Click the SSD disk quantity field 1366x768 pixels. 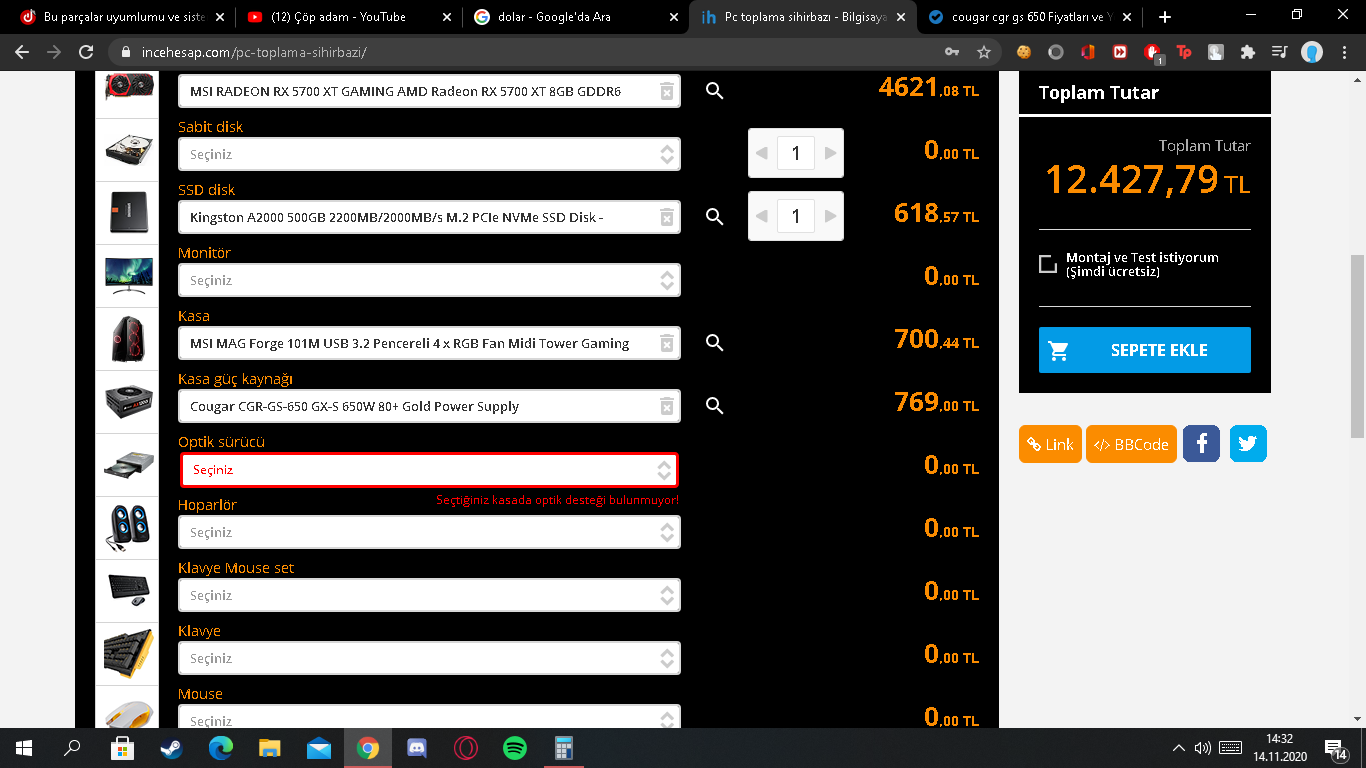[796, 216]
